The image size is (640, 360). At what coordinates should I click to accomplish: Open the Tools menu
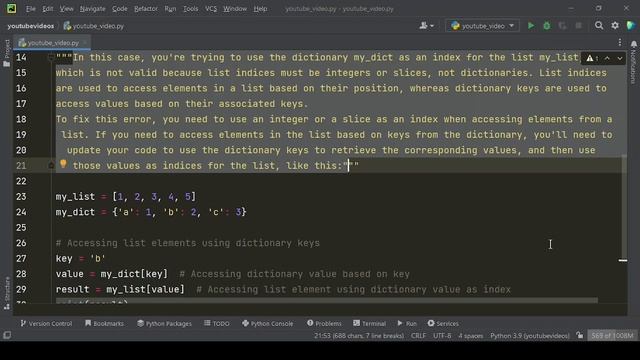click(x=190, y=9)
